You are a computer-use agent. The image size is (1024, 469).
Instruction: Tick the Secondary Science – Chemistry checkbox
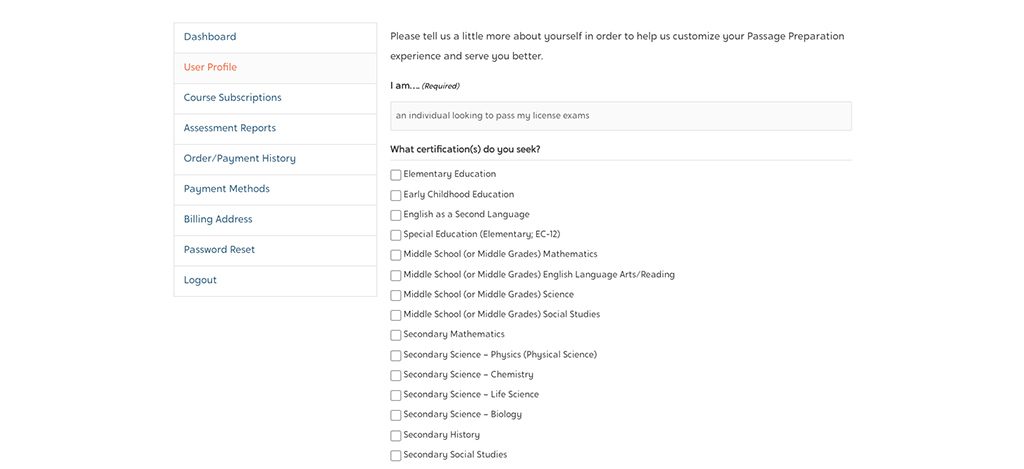(x=396, y=376)
